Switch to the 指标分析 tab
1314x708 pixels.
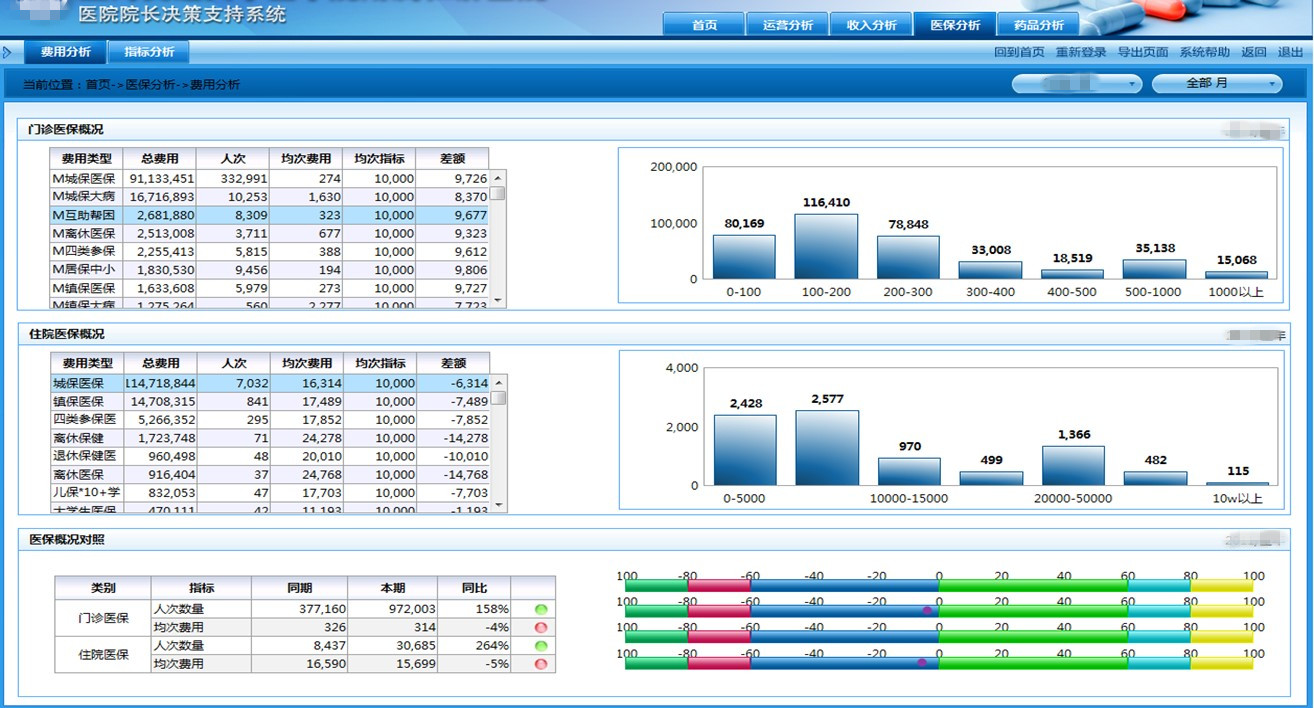coord(149,52)
